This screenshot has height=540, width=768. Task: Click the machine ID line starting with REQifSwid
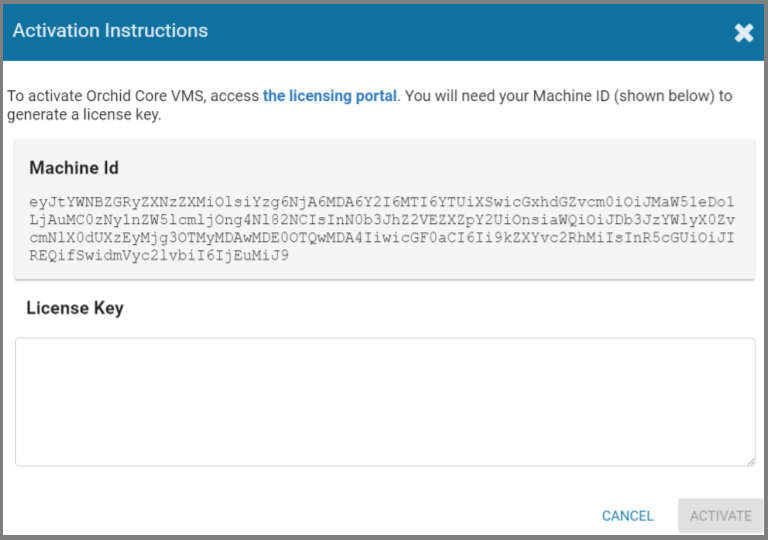pyautogui.click(x=160, y=255)
